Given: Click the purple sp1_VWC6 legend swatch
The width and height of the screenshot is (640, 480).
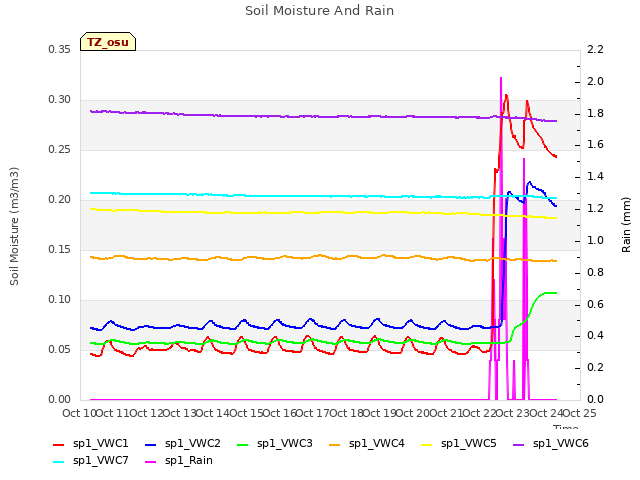Looking at the screenshot, I should (519, 445).
